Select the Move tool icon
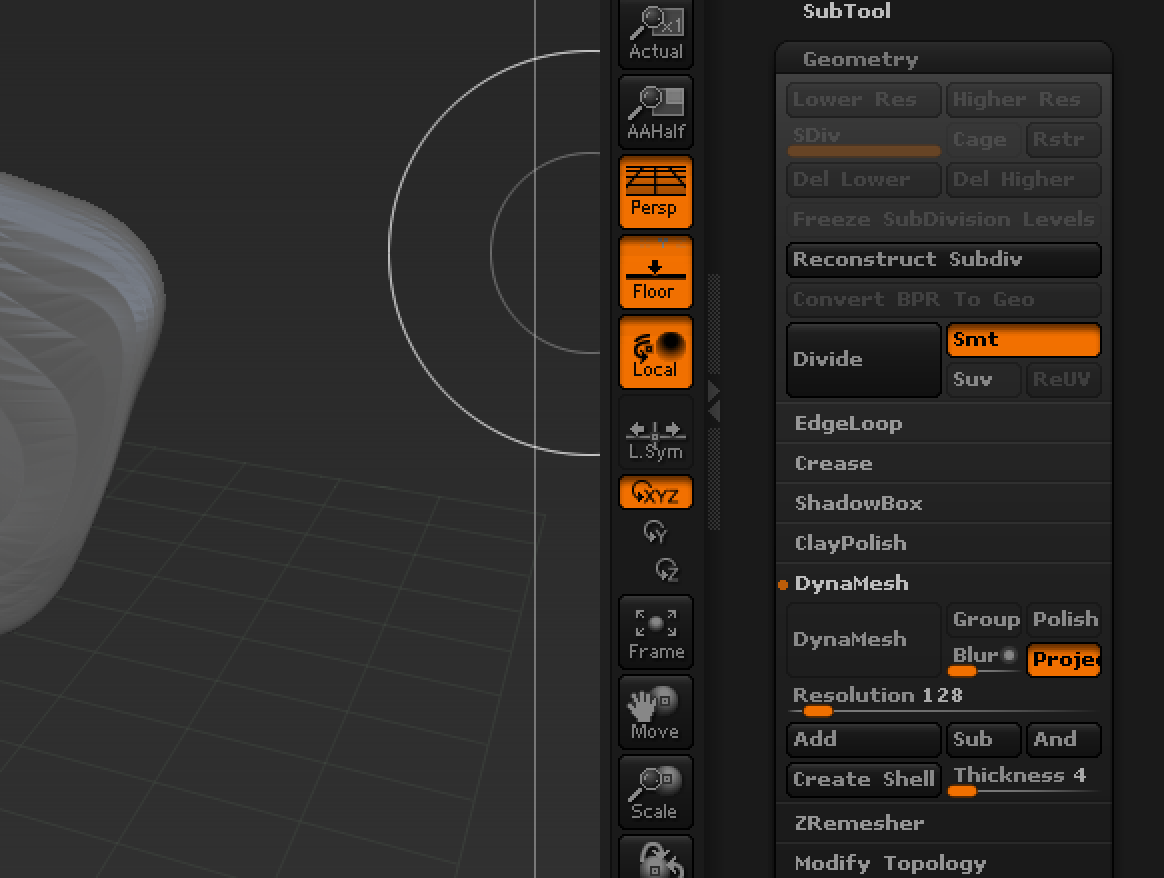 click(655, 711)
